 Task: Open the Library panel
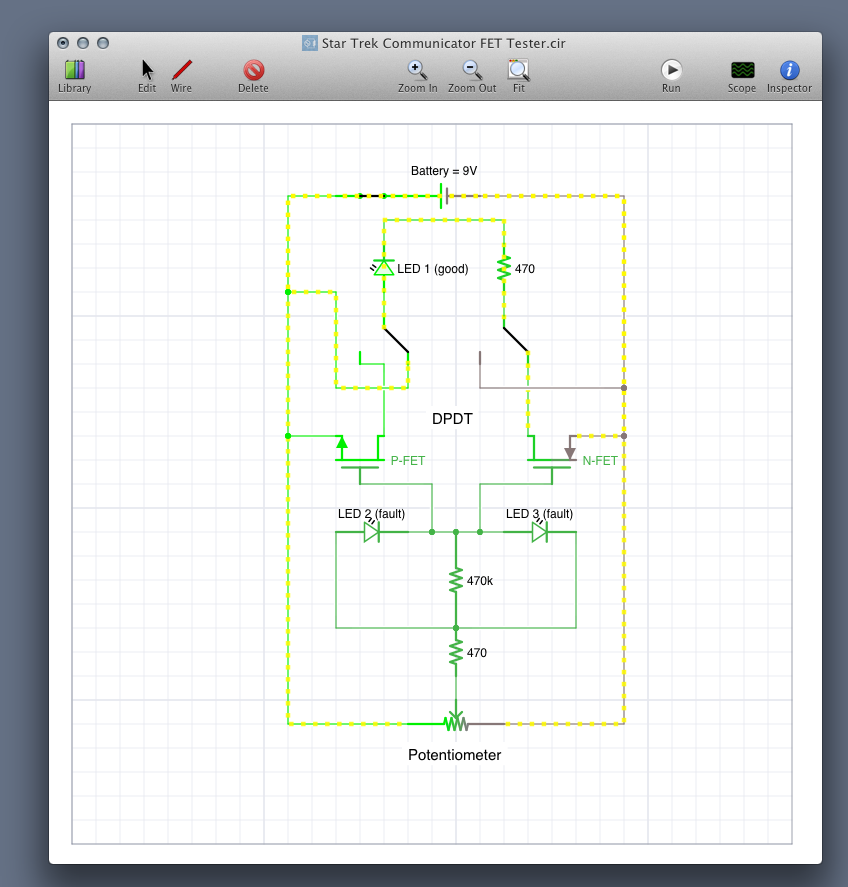pos(75,76)
